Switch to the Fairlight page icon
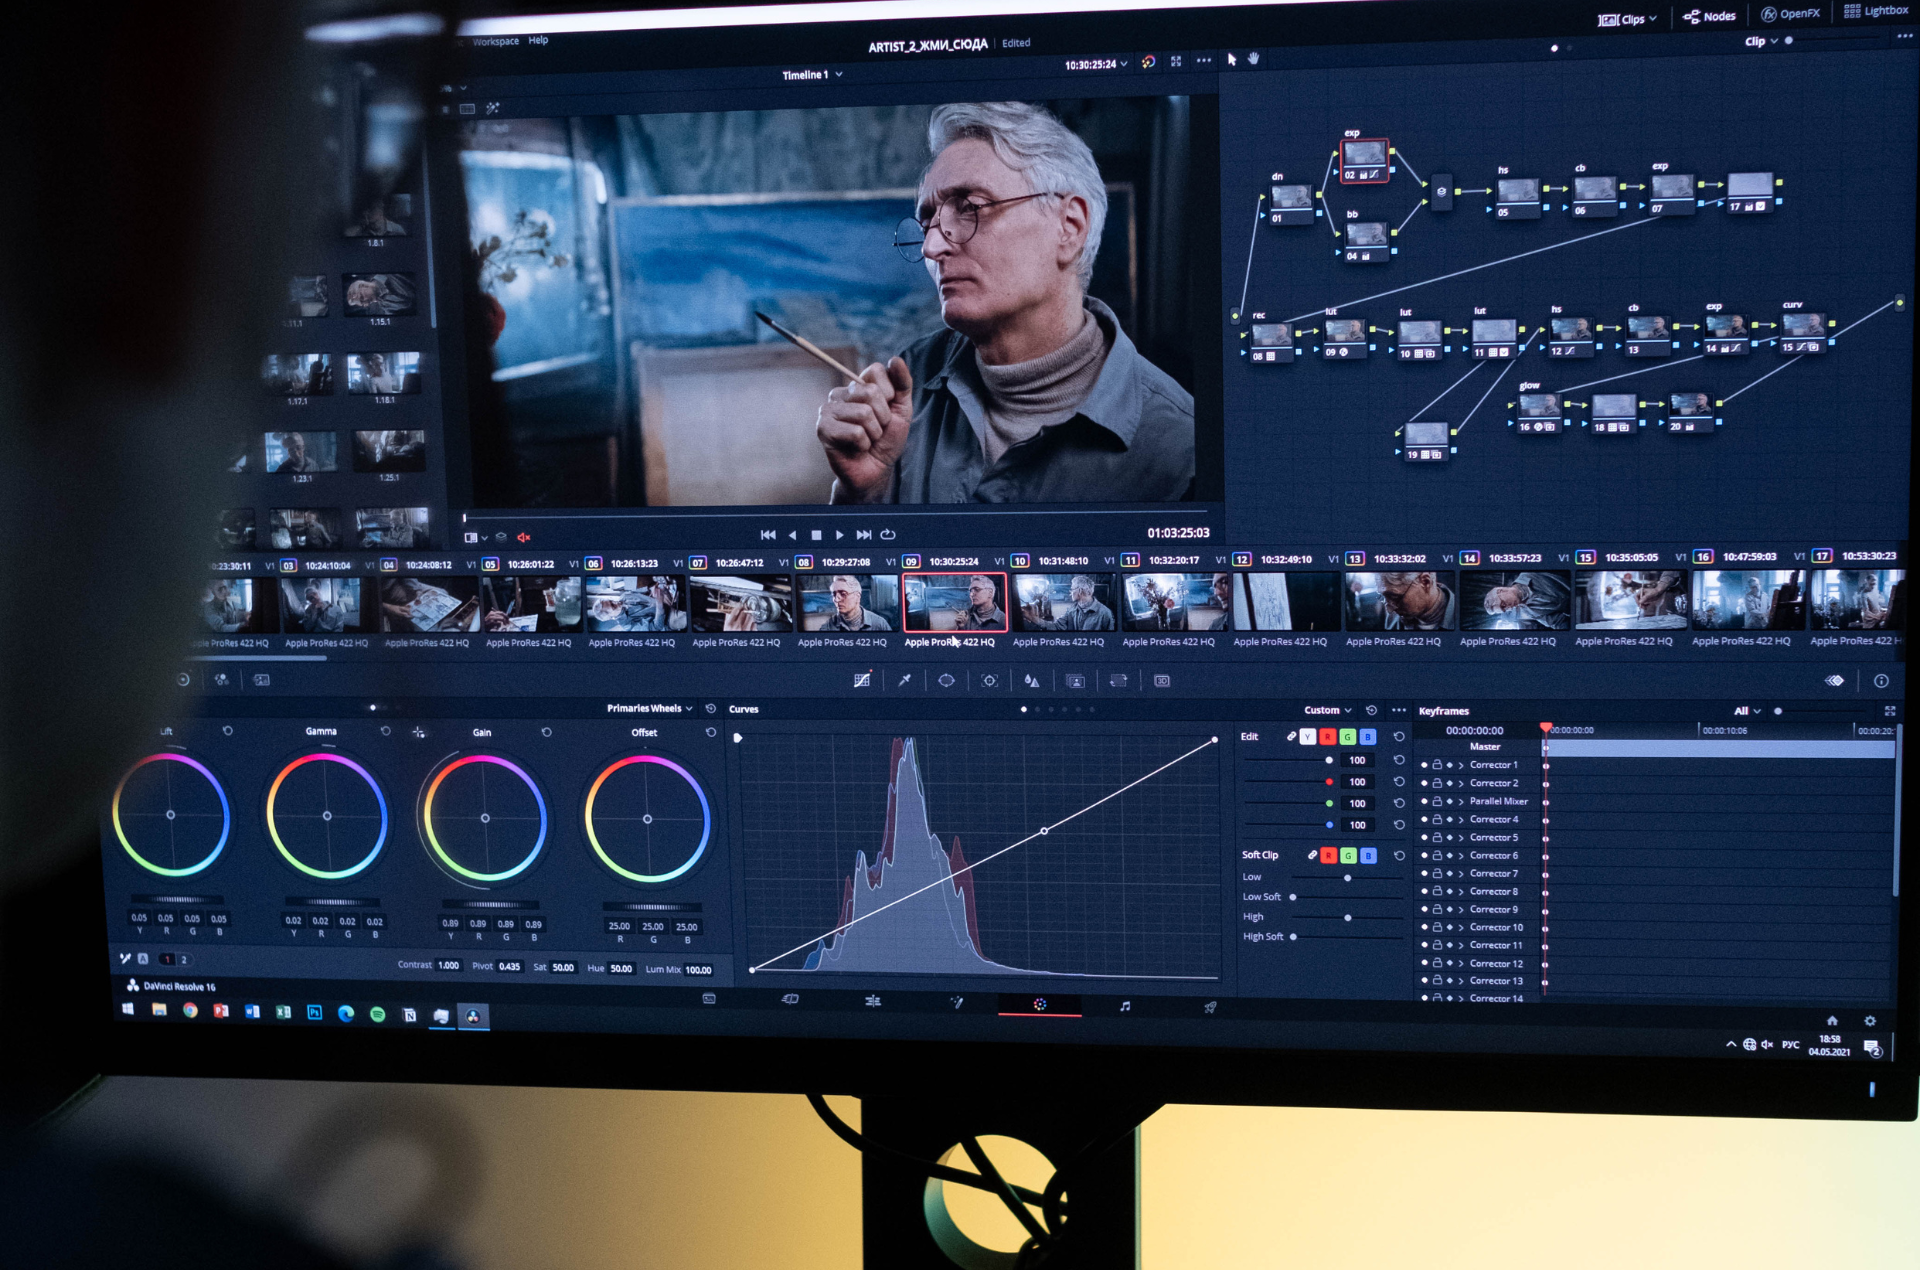This screenshot has width=1920, height=1270. 1125,1006
